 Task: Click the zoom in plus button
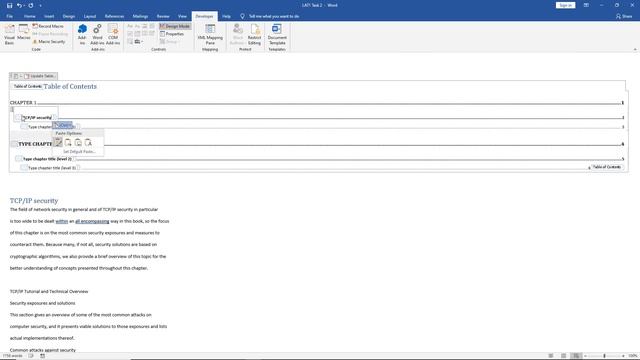tap(623, 356)
